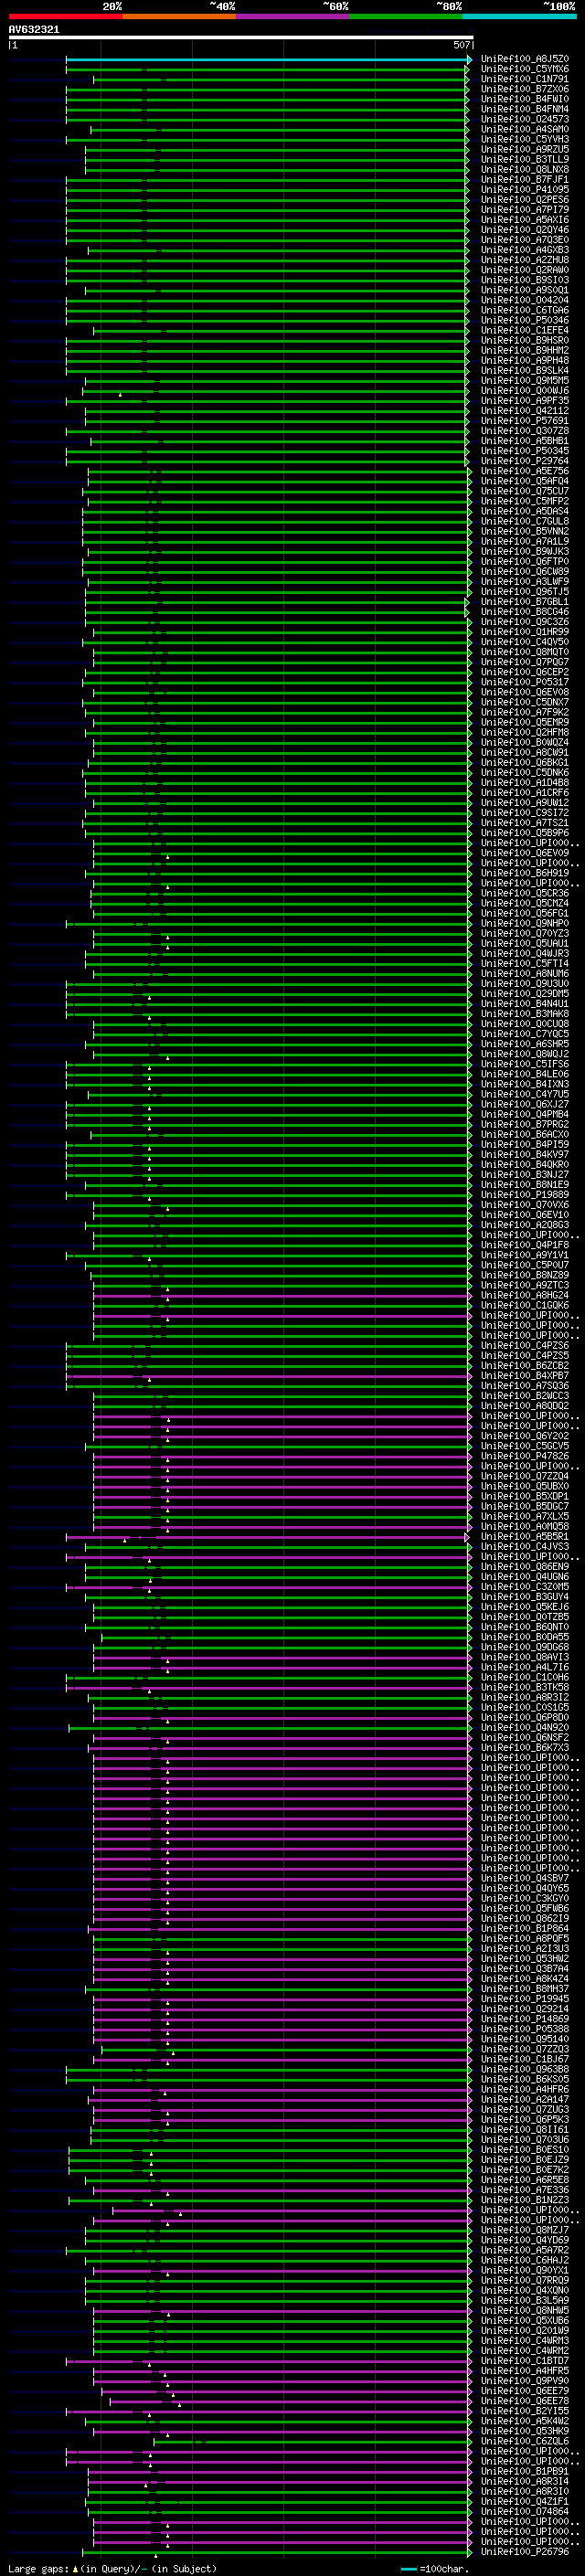Image resolution: width=585 pixels, height=2576 pixels.
Task: Click the UniRef100_Q8LNX8 entry
Action: pos(525,169)
